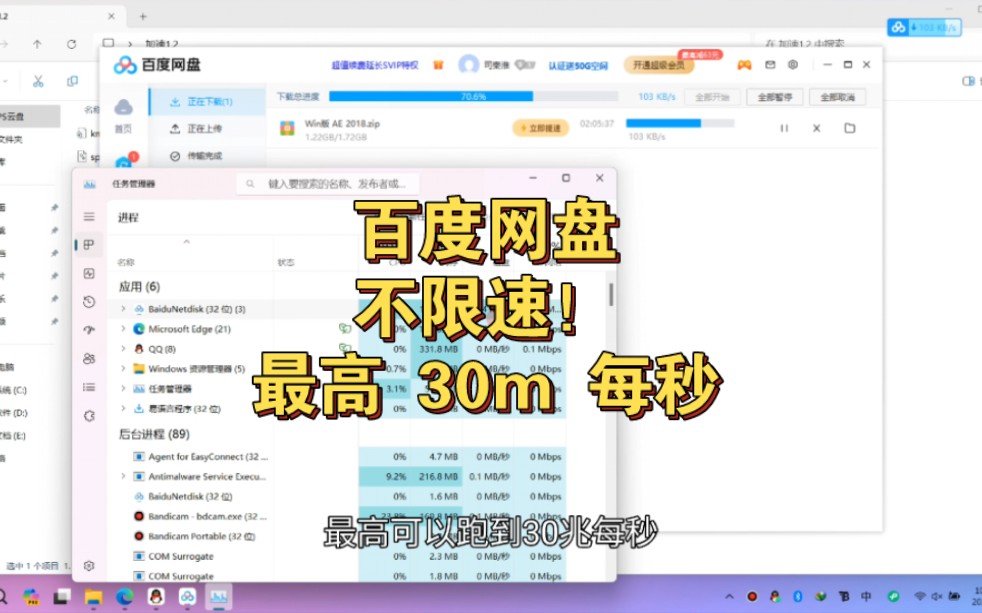Click the floating Baidu speed widget top right

924,28
